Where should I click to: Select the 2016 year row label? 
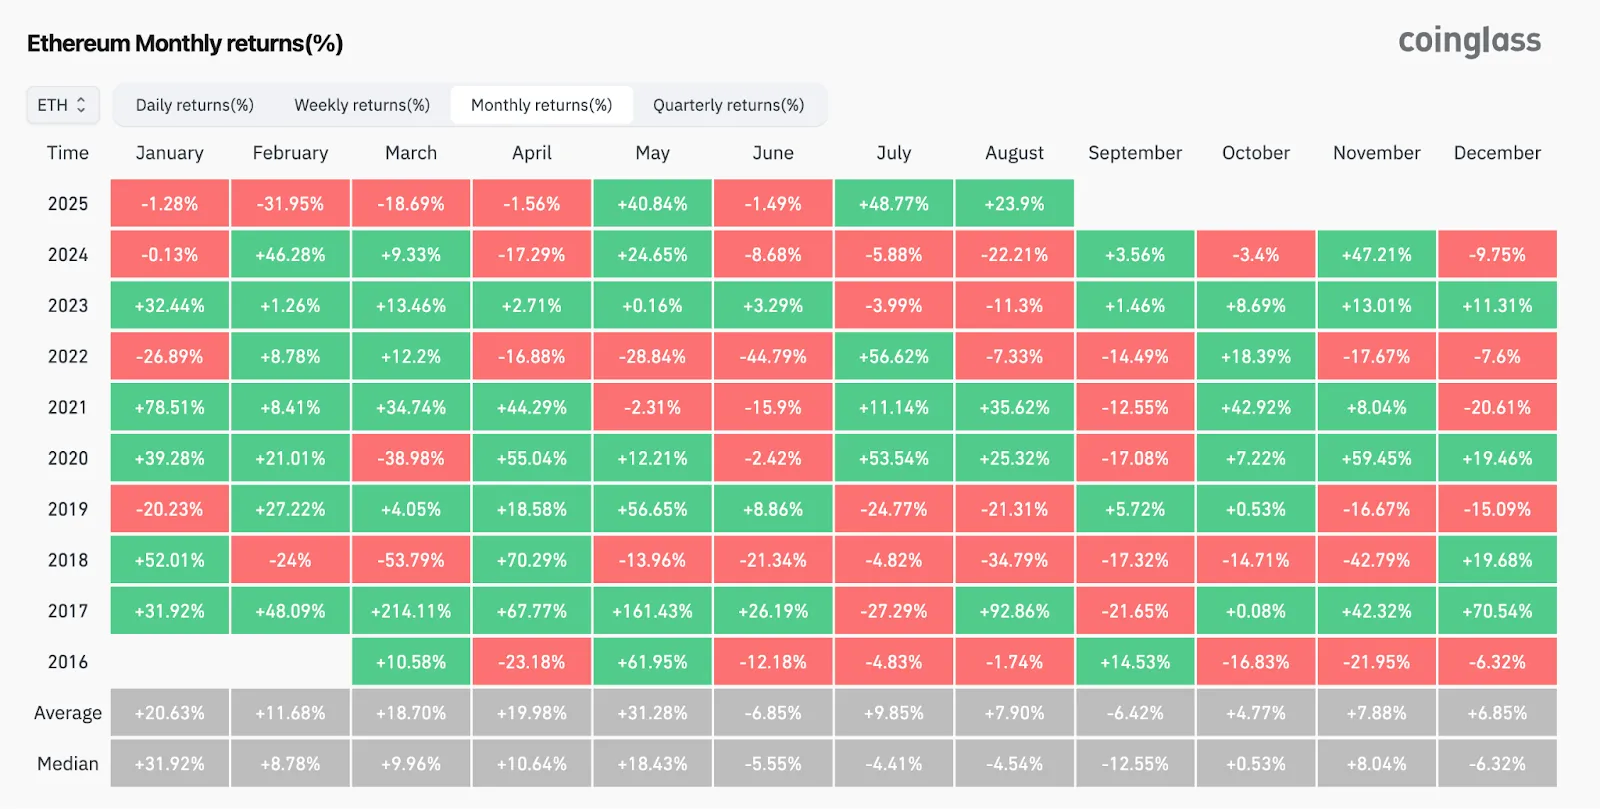tap(67, 661)
